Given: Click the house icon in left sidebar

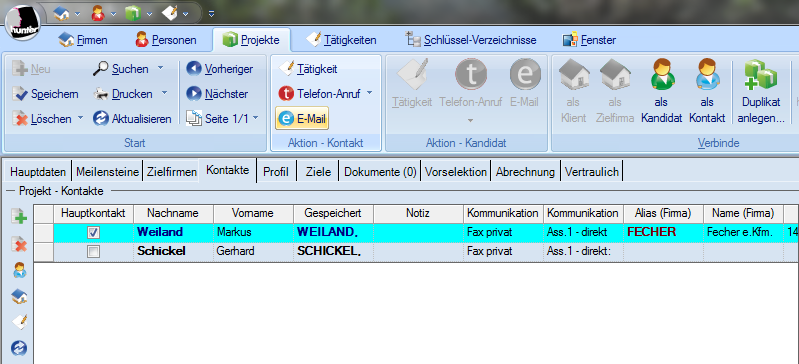Looking at the screenshot, I should coord(19,296).
